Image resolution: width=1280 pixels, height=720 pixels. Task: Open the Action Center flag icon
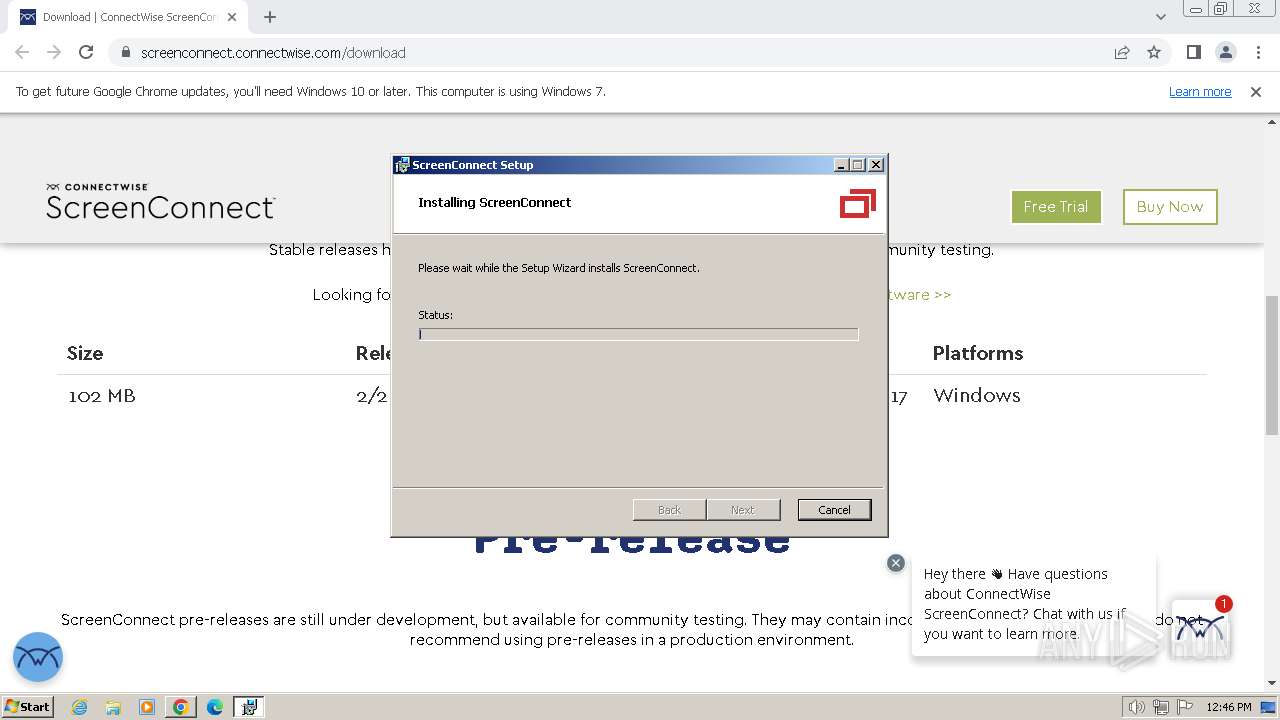[1185, 707]
